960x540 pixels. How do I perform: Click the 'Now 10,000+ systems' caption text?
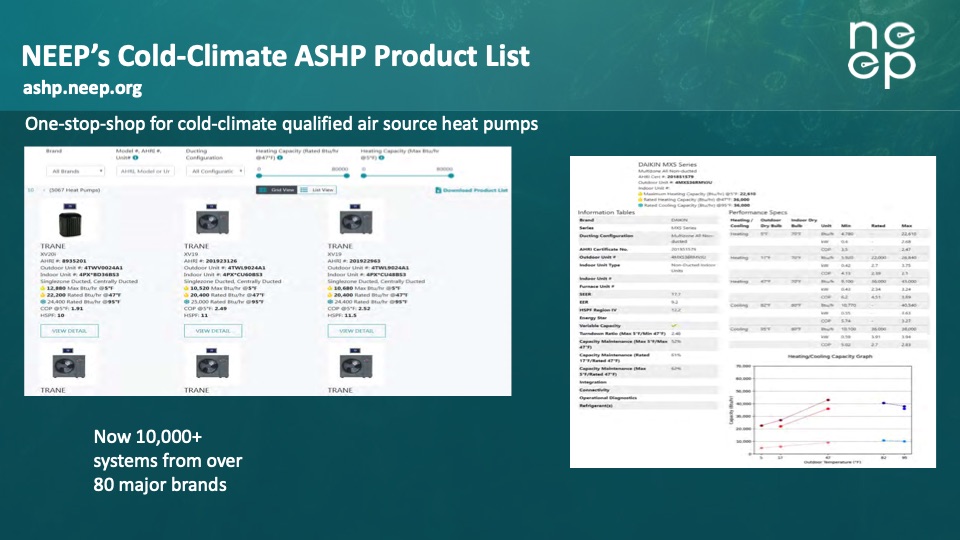[x=168, y=460]
